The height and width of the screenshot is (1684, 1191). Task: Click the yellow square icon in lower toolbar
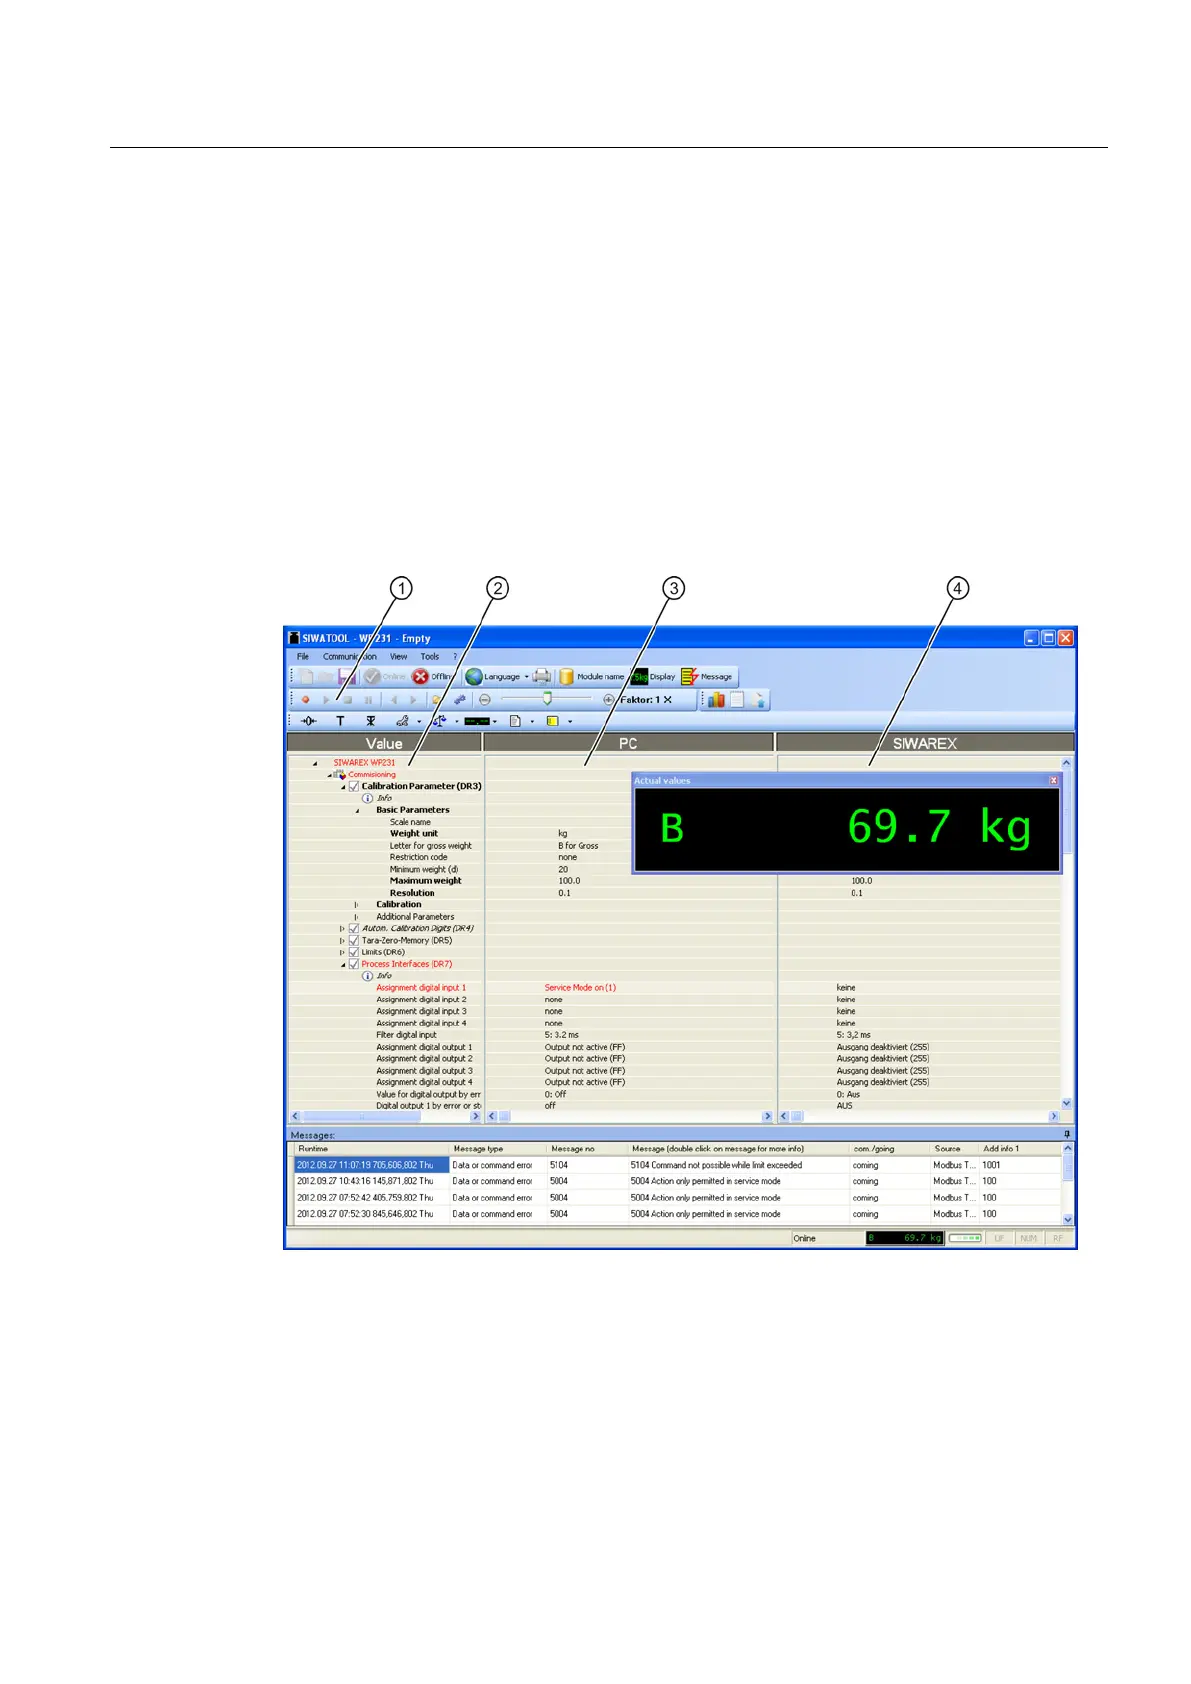[552, 721]
